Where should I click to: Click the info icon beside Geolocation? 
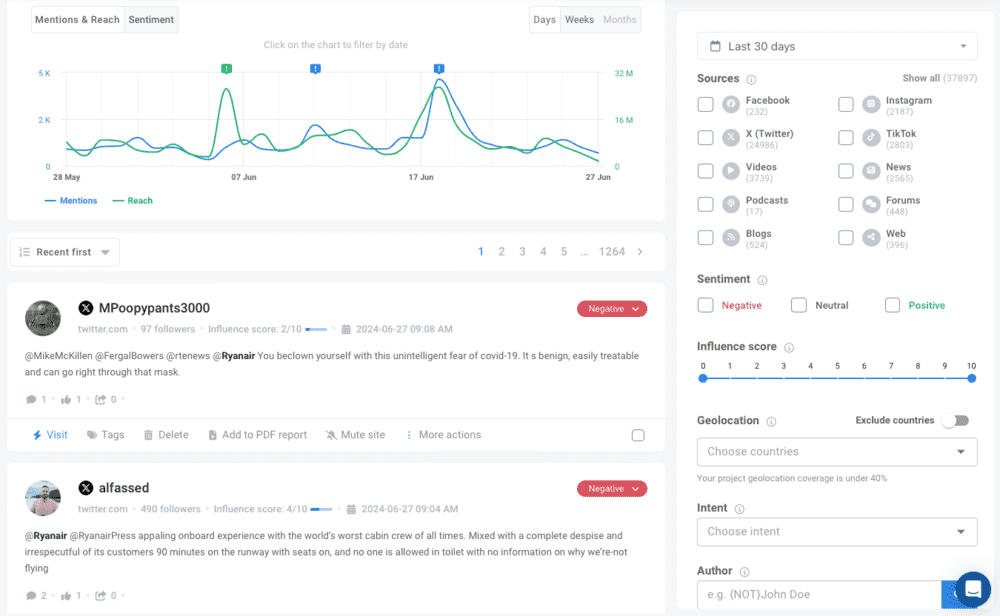coord(771,422)
